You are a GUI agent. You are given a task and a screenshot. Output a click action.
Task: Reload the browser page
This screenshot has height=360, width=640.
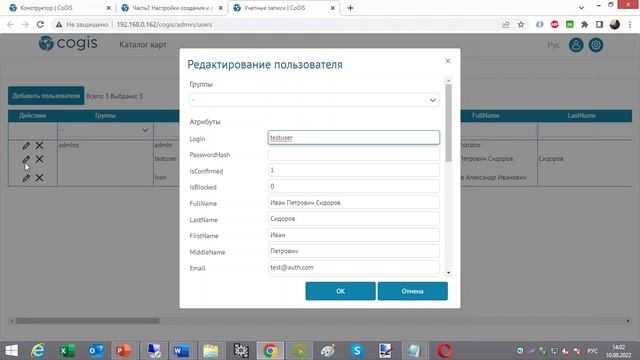click(40, 24)
